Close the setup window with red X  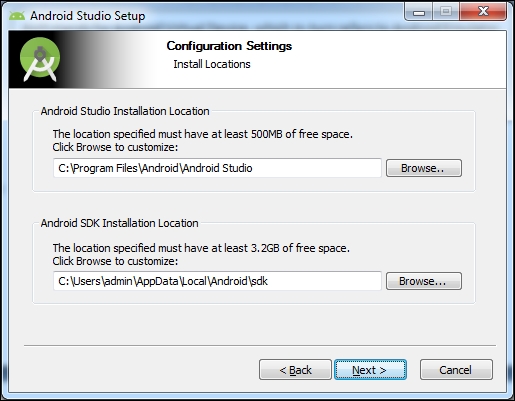point(483,12)
